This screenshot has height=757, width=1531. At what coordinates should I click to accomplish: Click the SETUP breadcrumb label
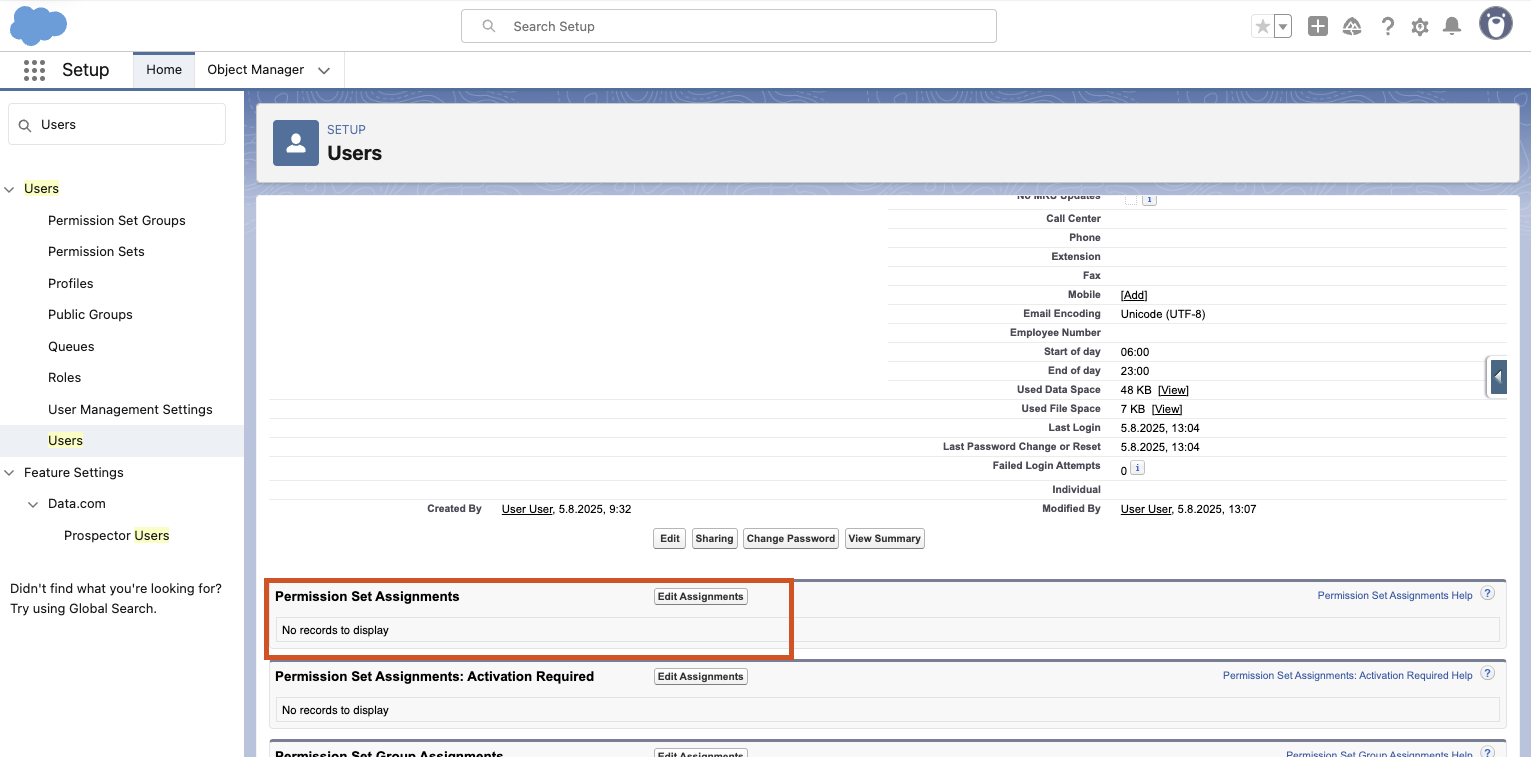[346, 130]
